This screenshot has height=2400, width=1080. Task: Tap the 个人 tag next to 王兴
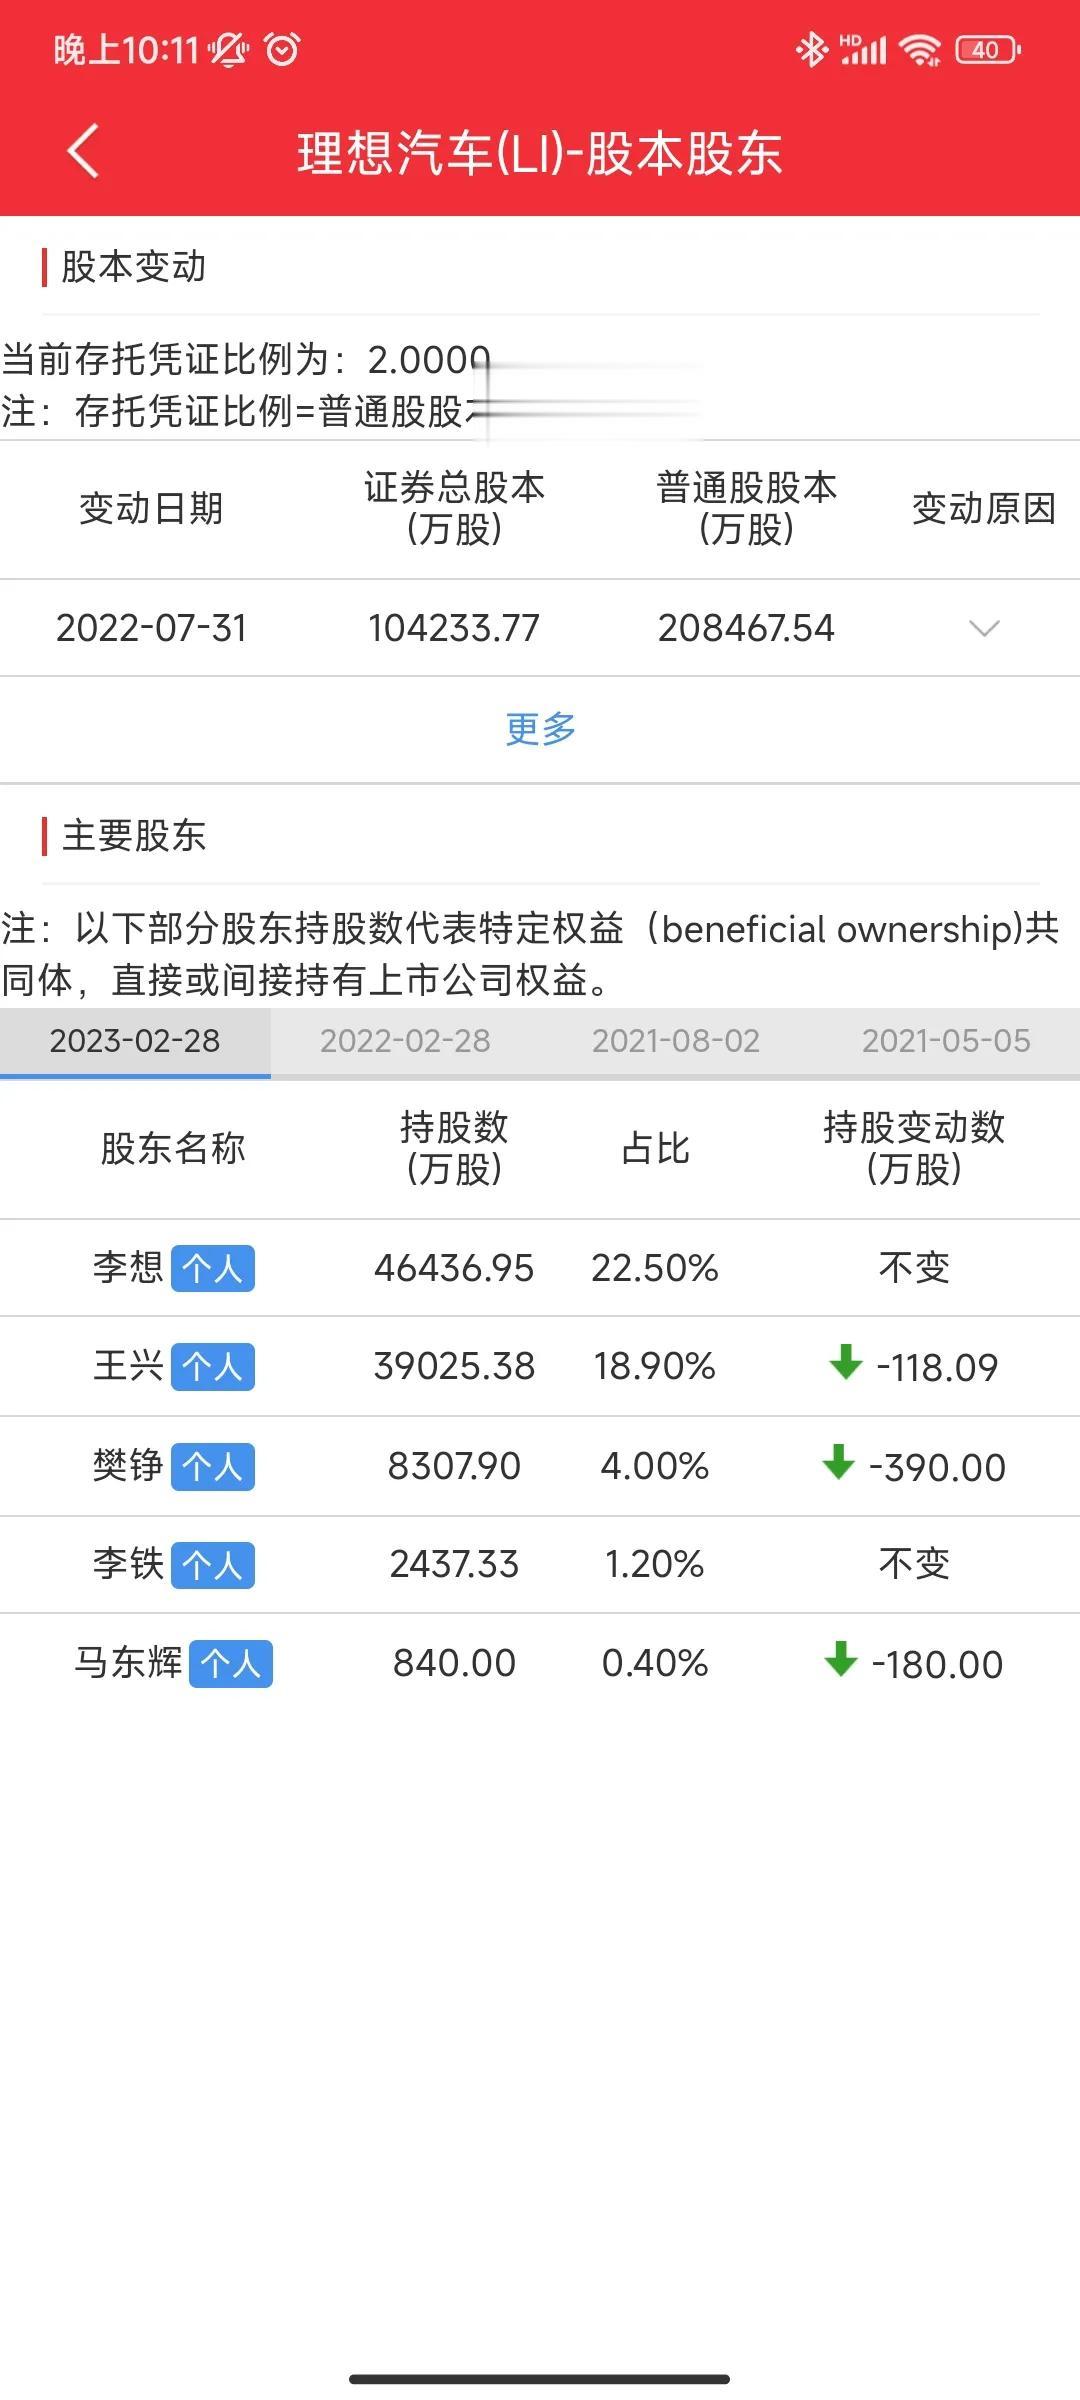tap(212, 1366)
